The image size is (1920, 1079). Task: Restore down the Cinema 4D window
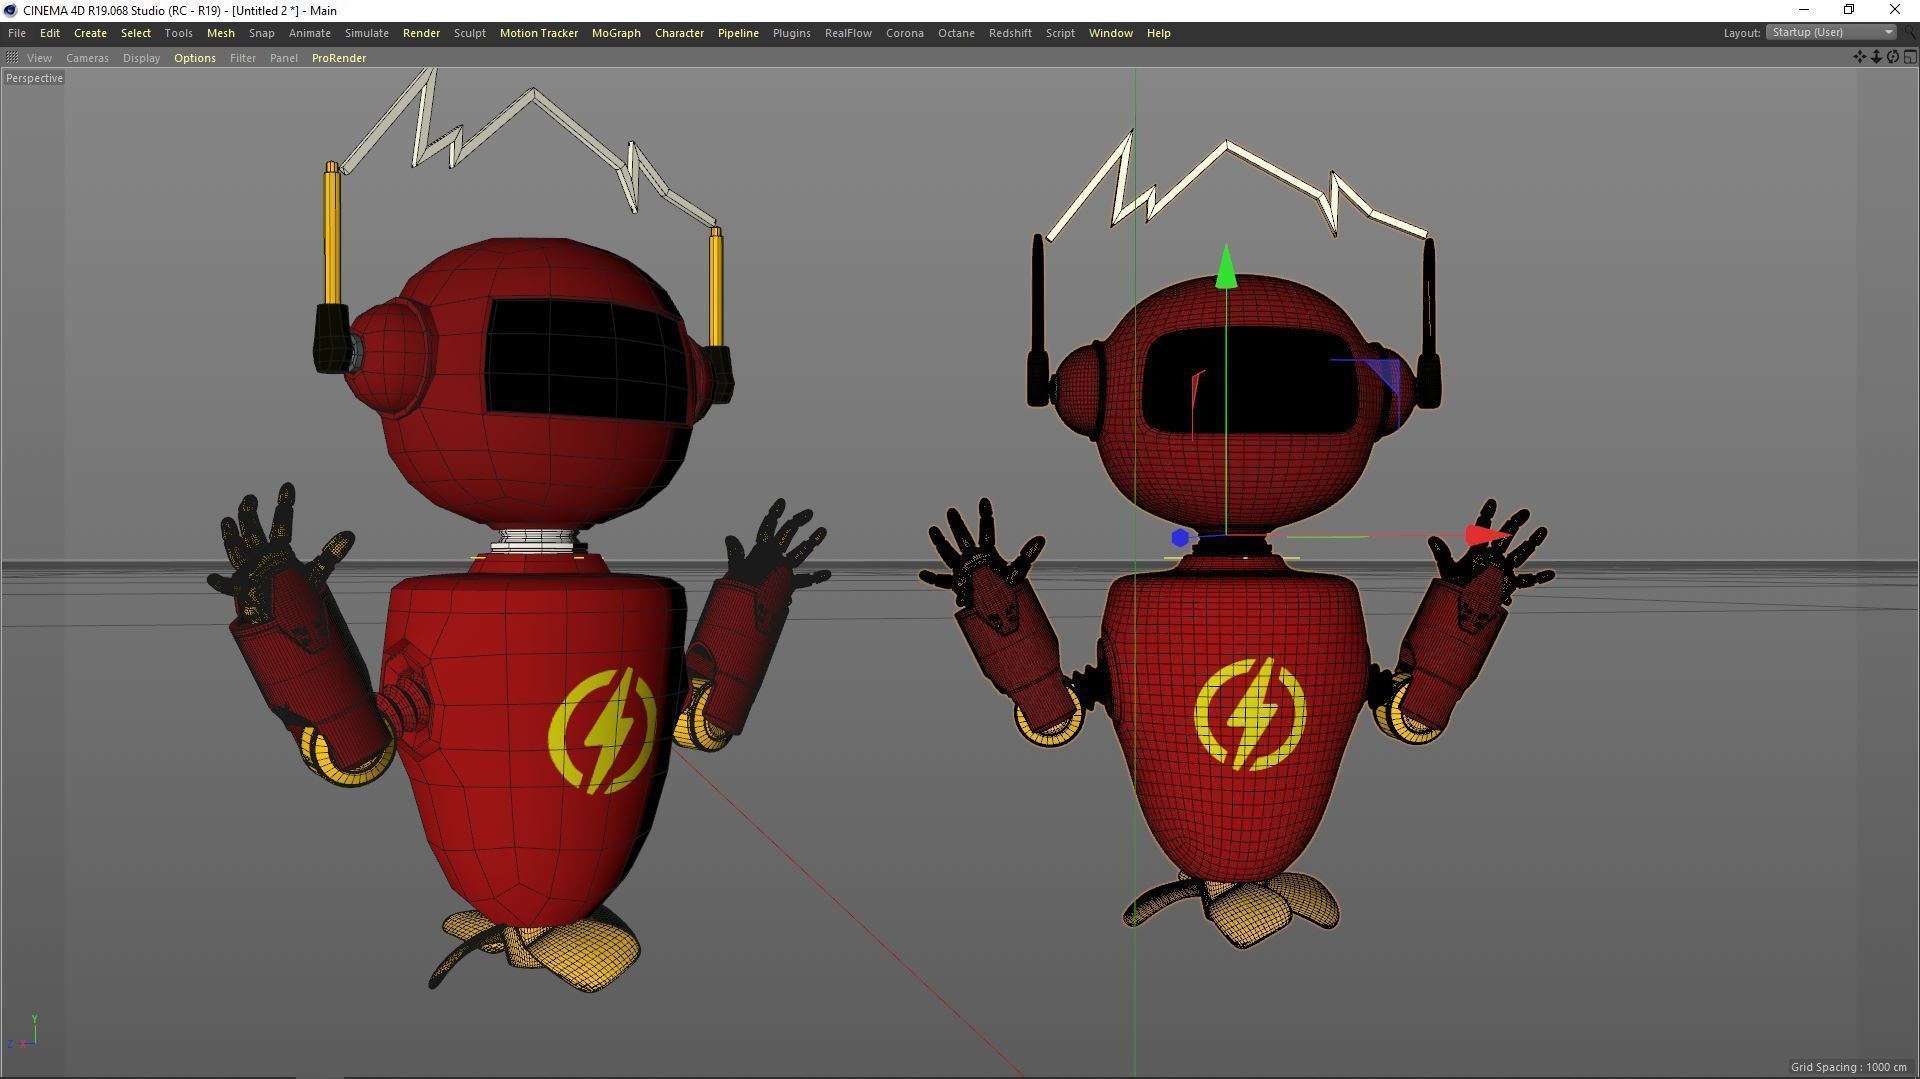[1849, 10]
